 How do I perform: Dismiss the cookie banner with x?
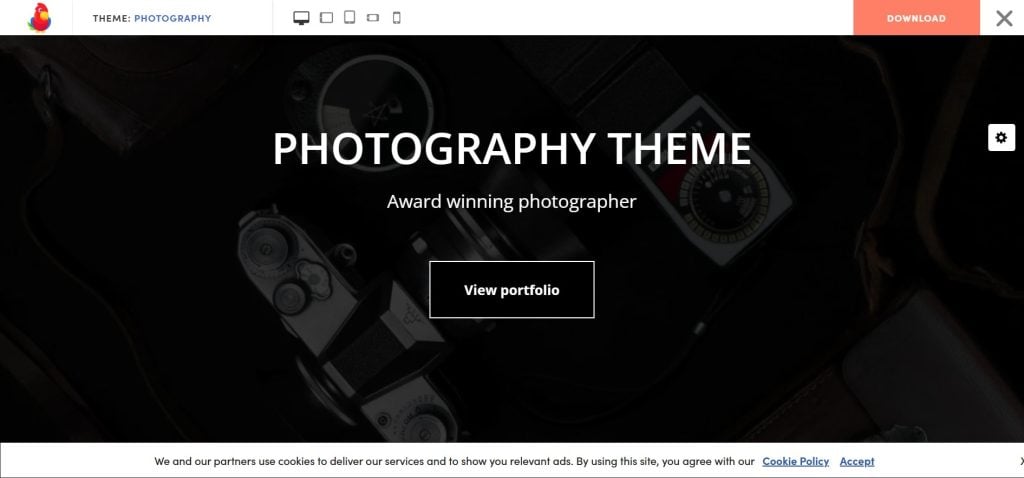click(1021, 461)
